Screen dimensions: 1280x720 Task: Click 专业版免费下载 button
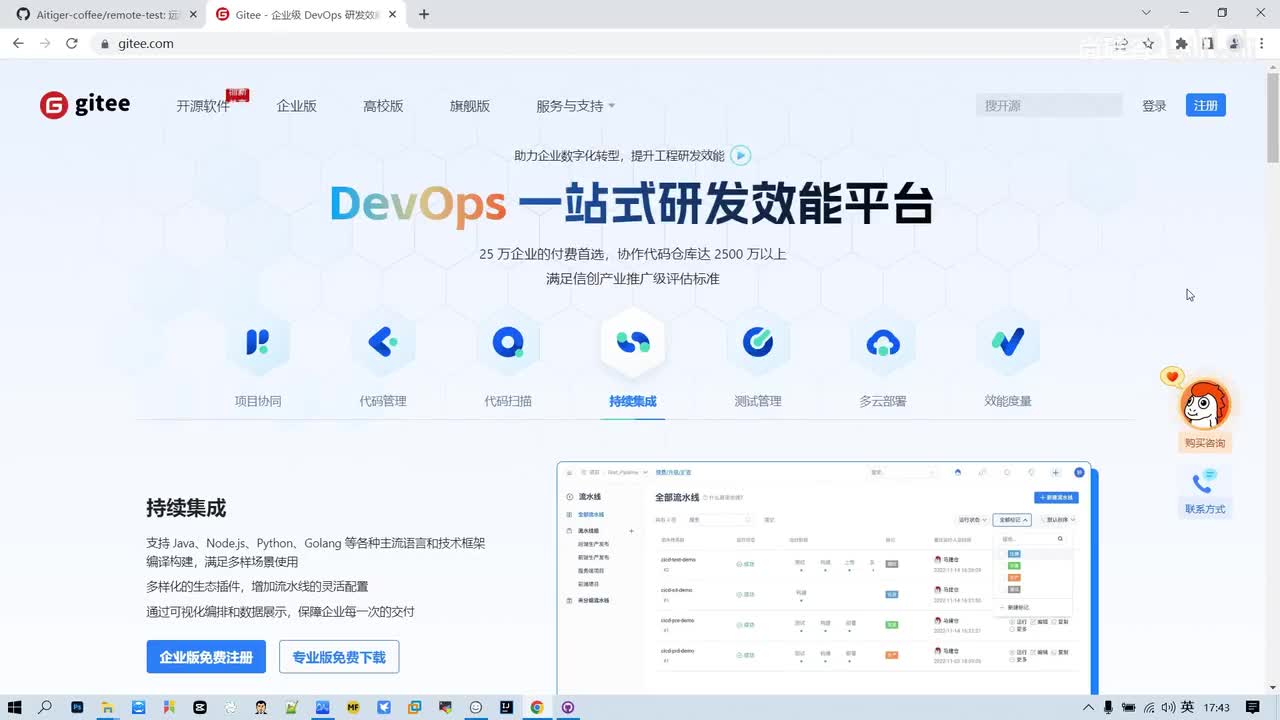(339, 657)
